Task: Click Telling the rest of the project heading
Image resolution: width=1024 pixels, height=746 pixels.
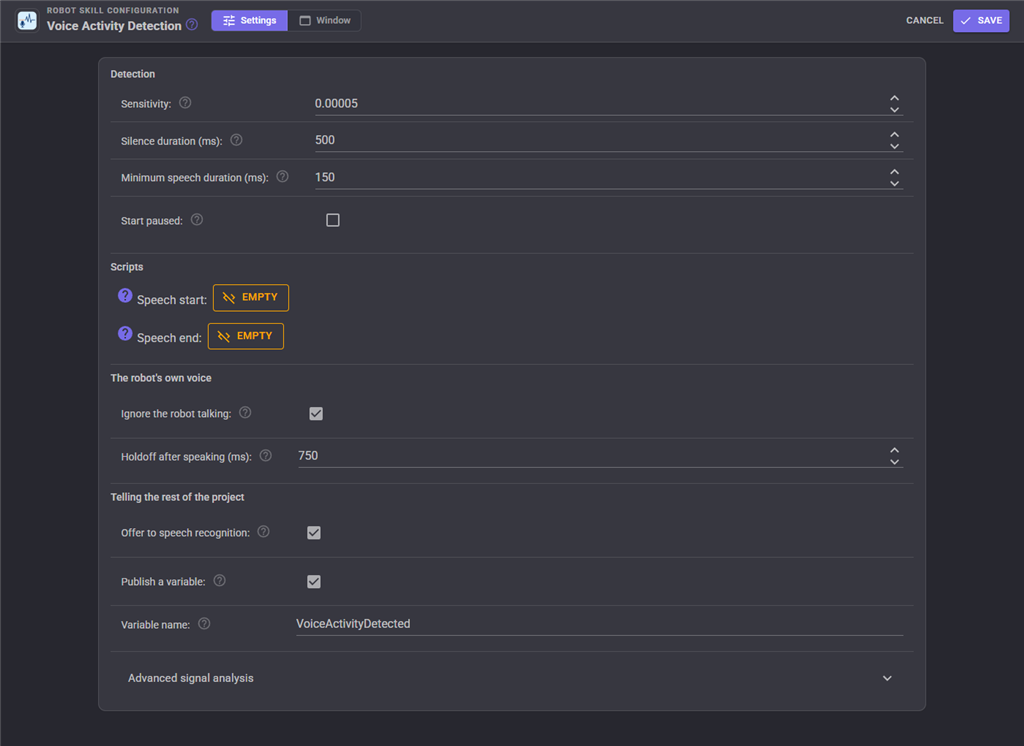Action: click(177, 497)
